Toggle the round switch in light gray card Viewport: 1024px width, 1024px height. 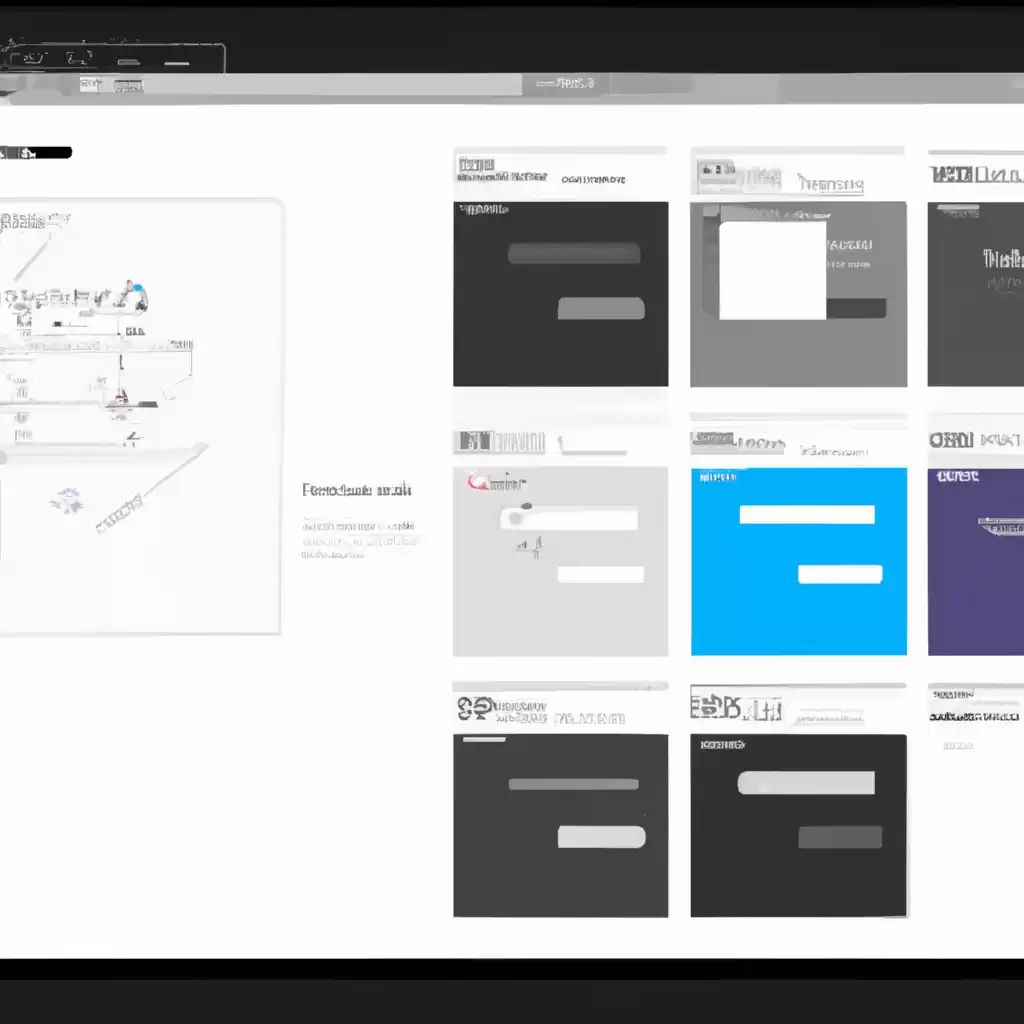click(517, 518)
